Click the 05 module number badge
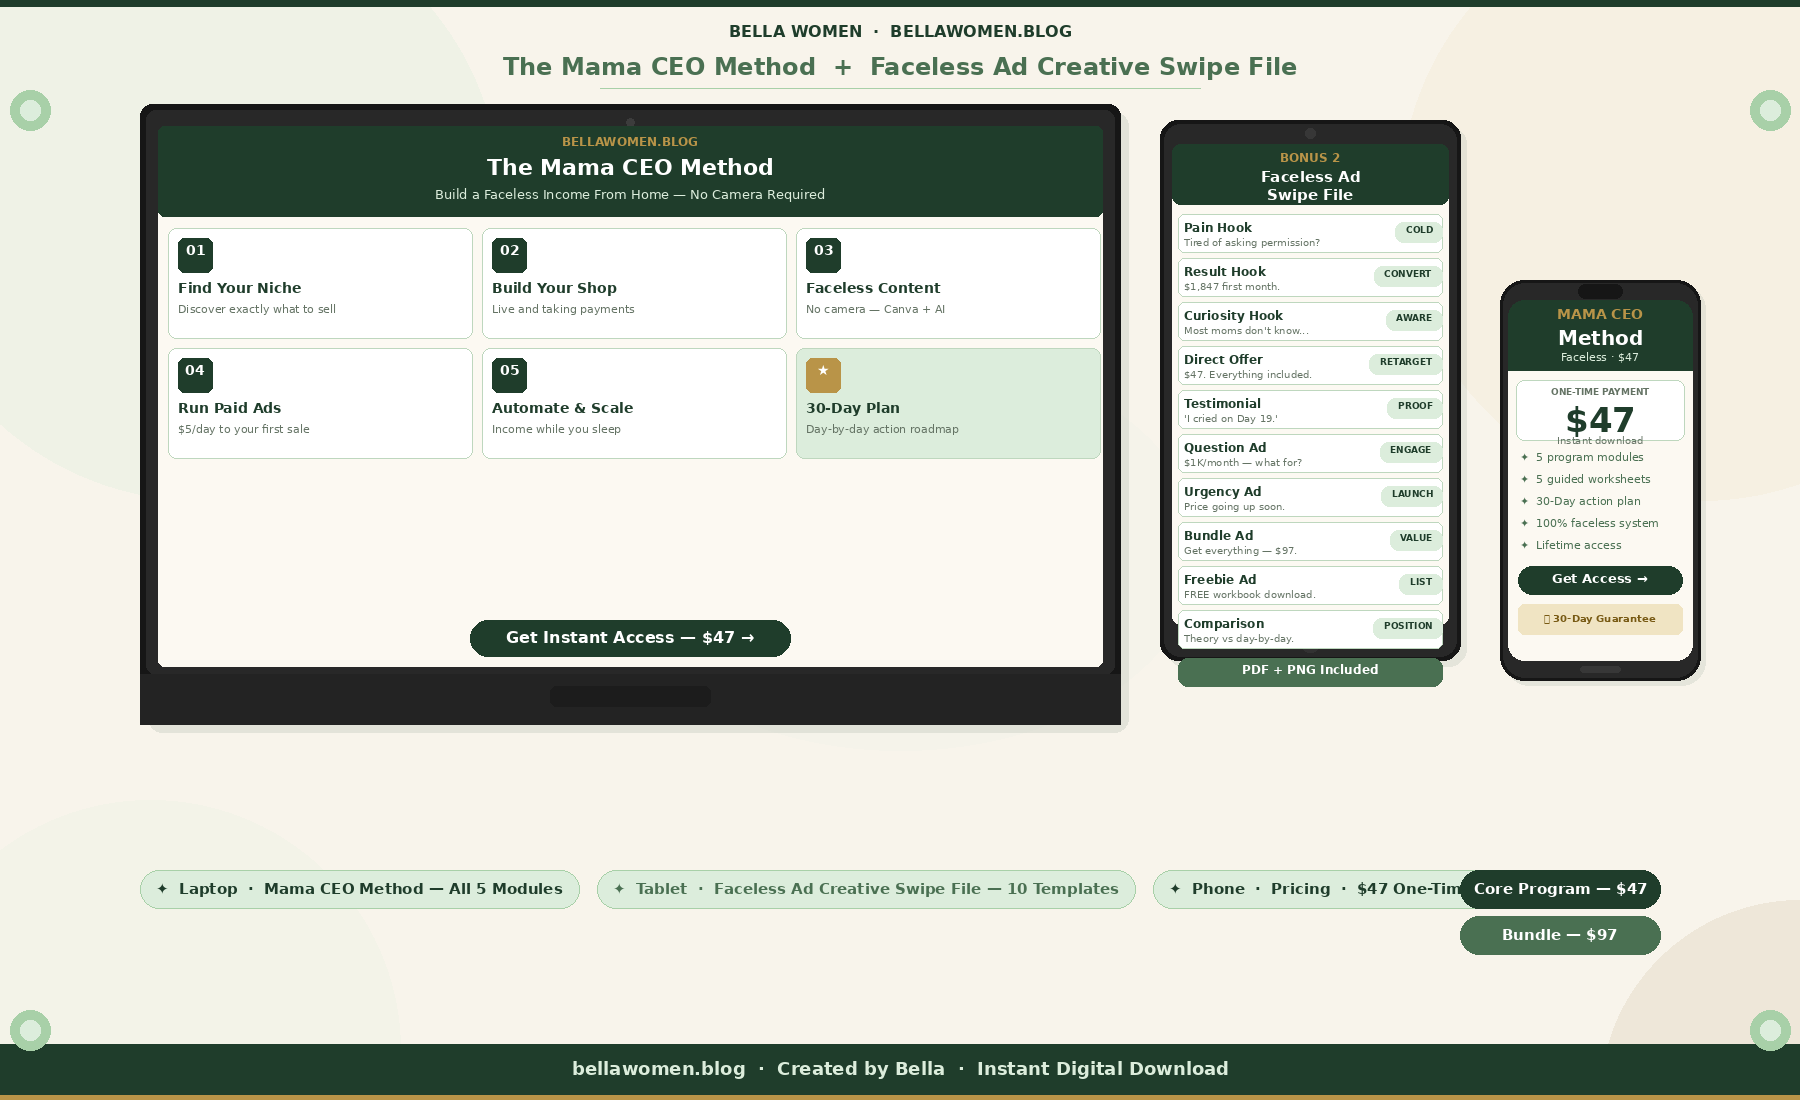The image size is (1800, 1100). 509,375
